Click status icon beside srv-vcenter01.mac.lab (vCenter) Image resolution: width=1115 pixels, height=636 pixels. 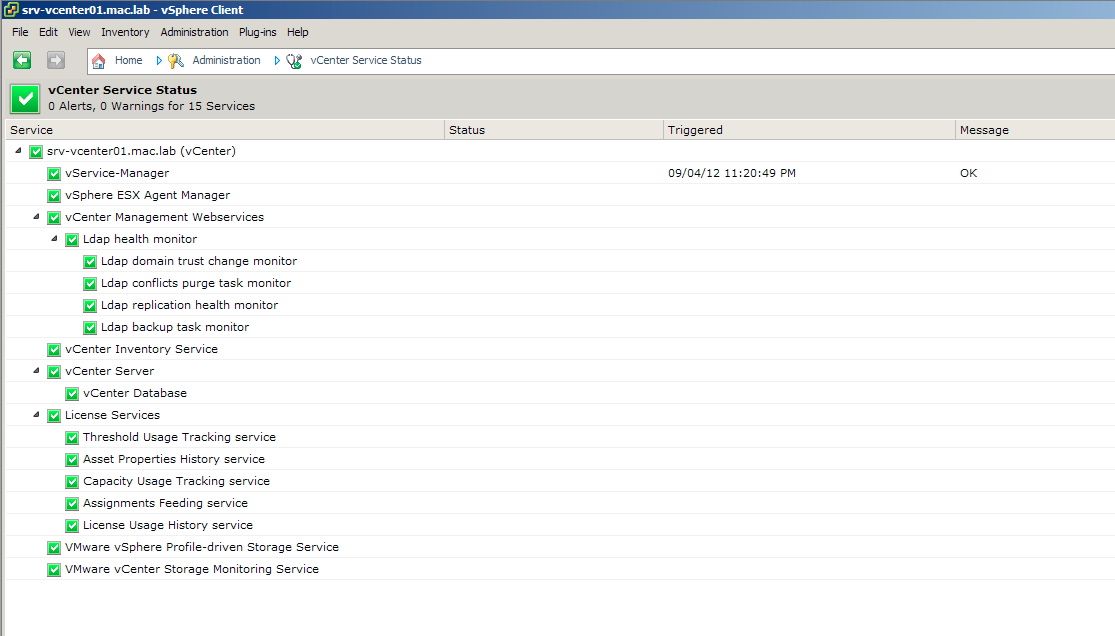click(x=36, y=152)
